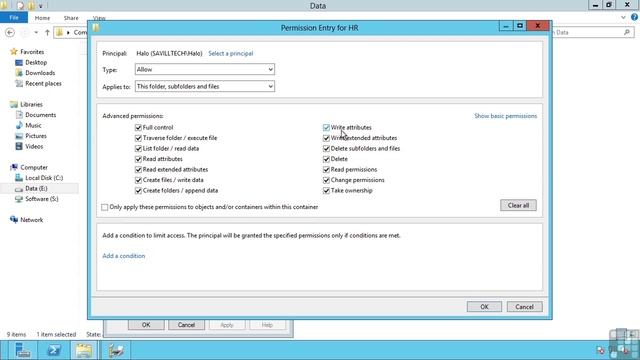
Task: Toggle the Read permissions checkbox
Action: pos(326,169)
